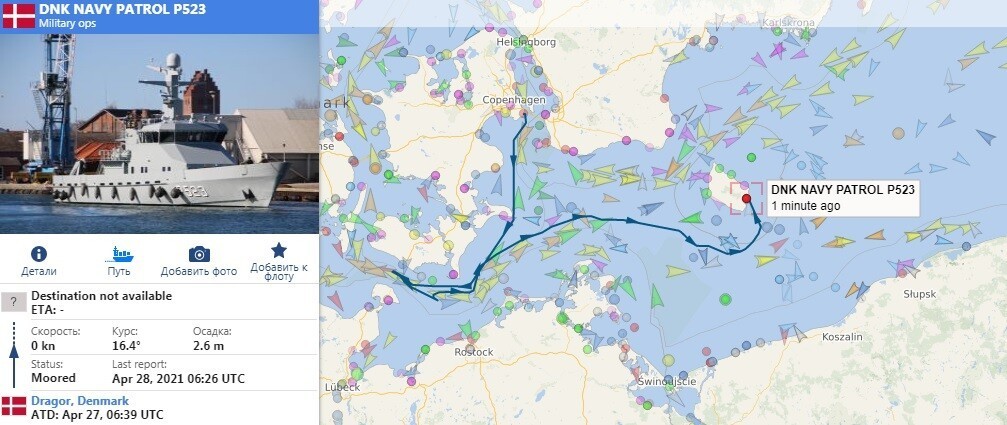Click the Koszalin city label on map
This screenshot has width=1007, height=425.
[842, 336]
